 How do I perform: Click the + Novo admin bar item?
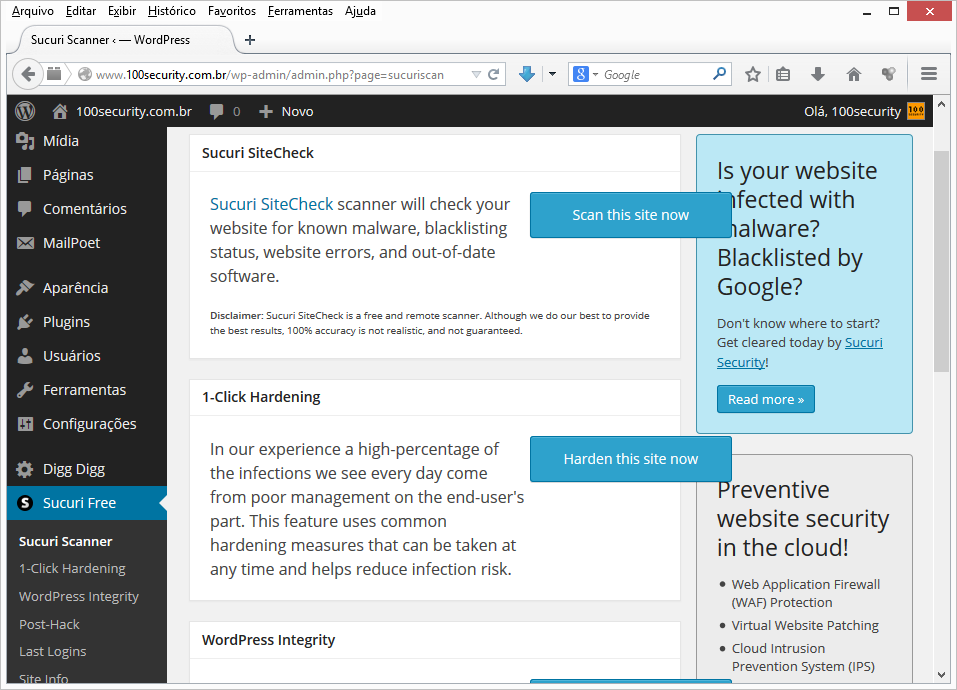(286, 112)
